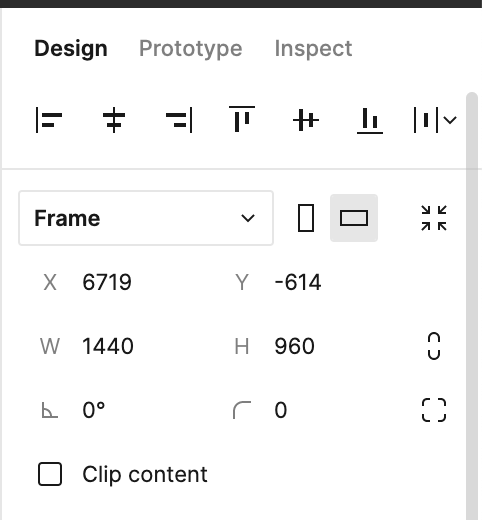Enable the Clip content checkbox
This screenshot has width=482, height=520.
50,474
